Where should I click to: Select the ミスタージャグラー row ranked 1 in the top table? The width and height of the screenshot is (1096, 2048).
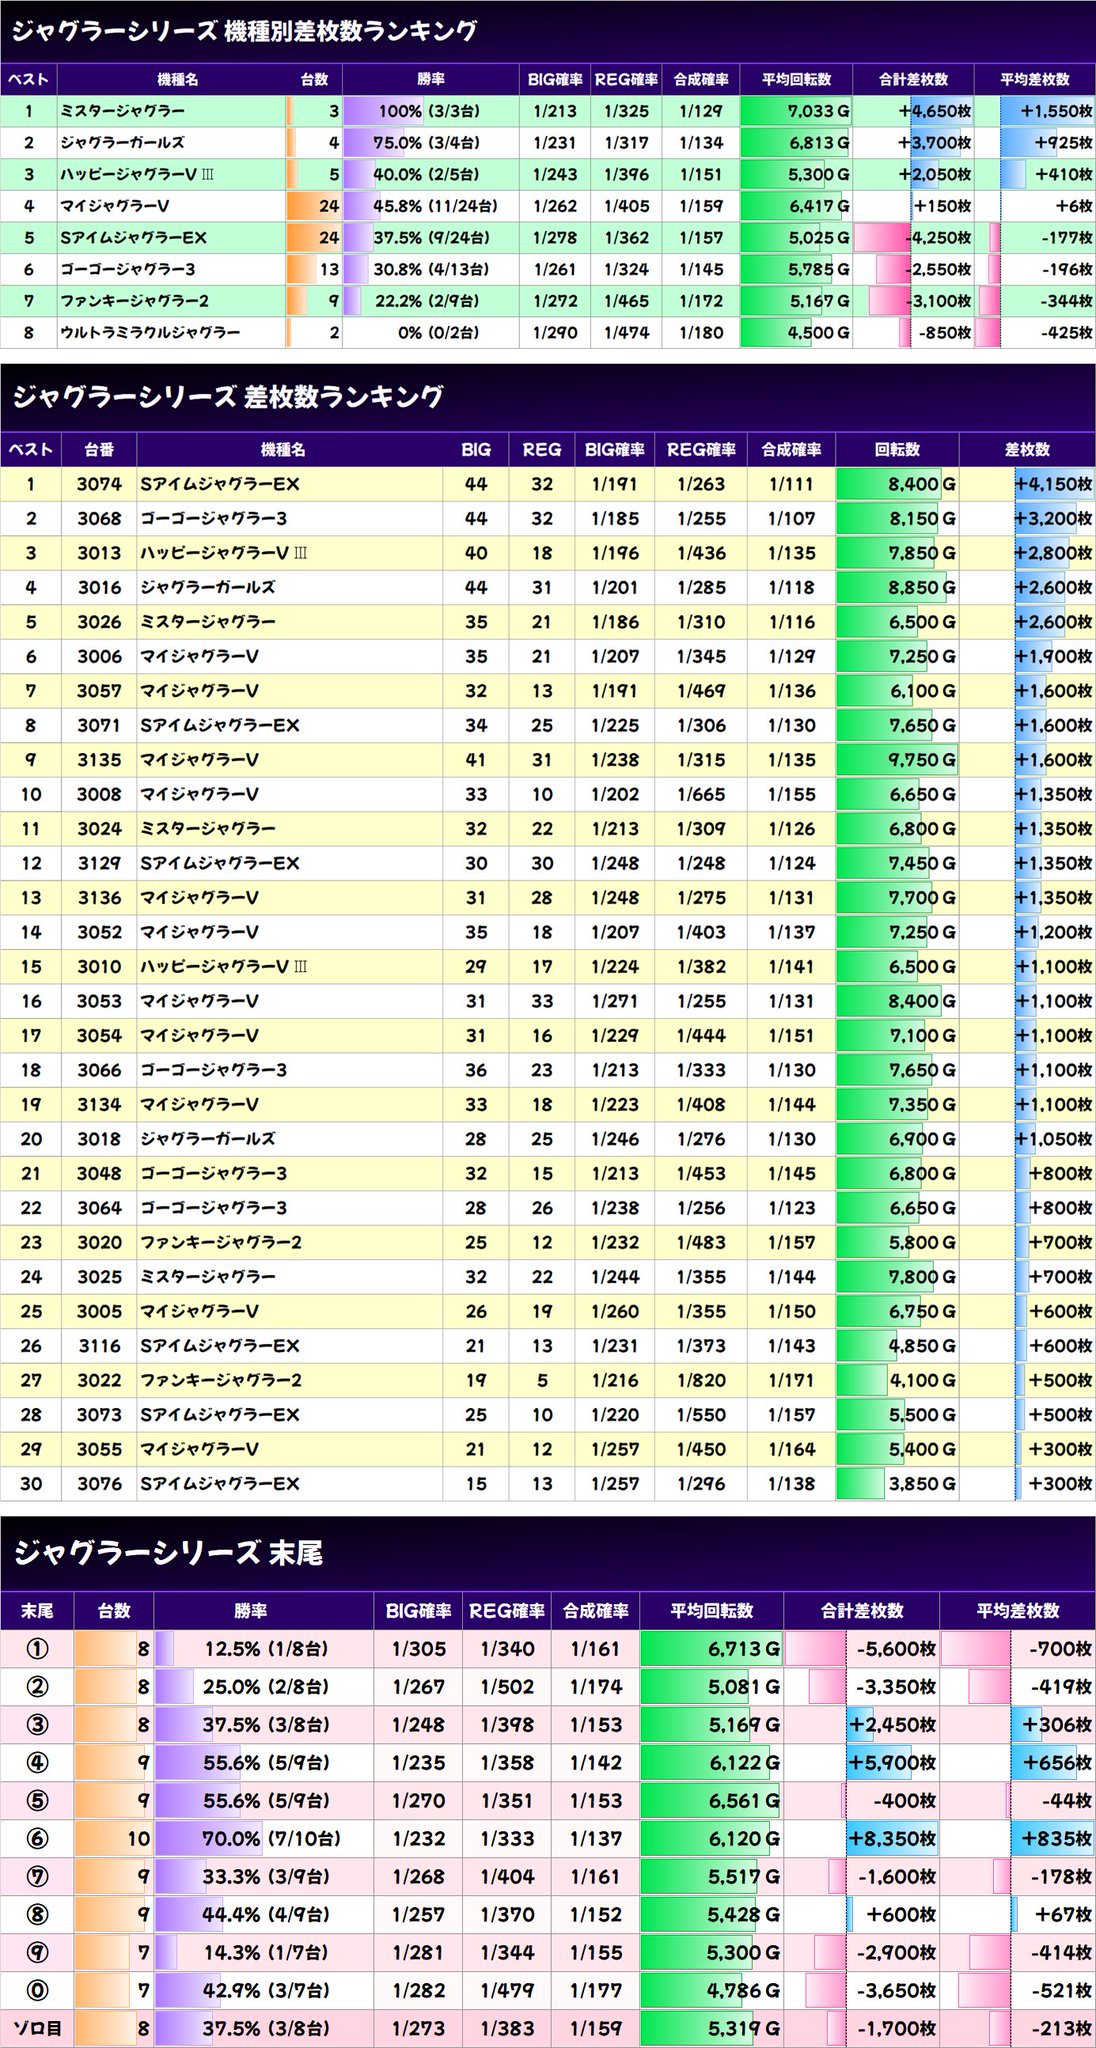click(x=548, y=111)
